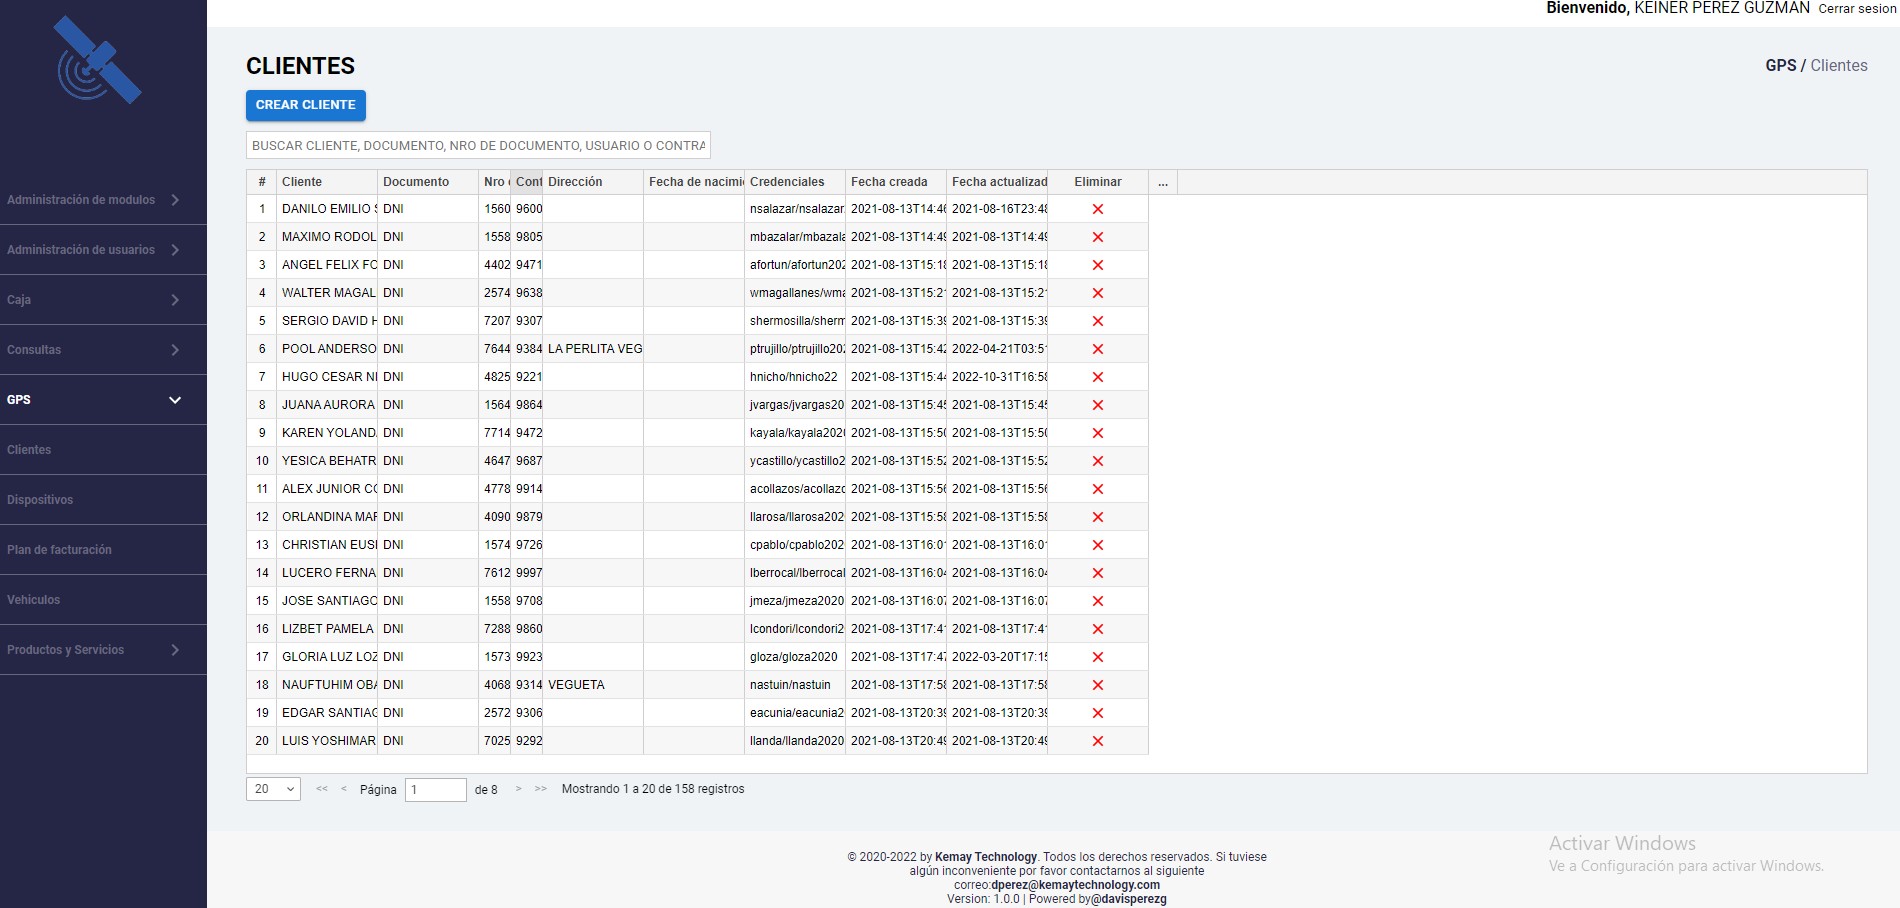Click delete icon for LUIS YOSHIMAR
Image resolution: width=1900 pixels, height=908 pixels.
tap(1097, 741)
